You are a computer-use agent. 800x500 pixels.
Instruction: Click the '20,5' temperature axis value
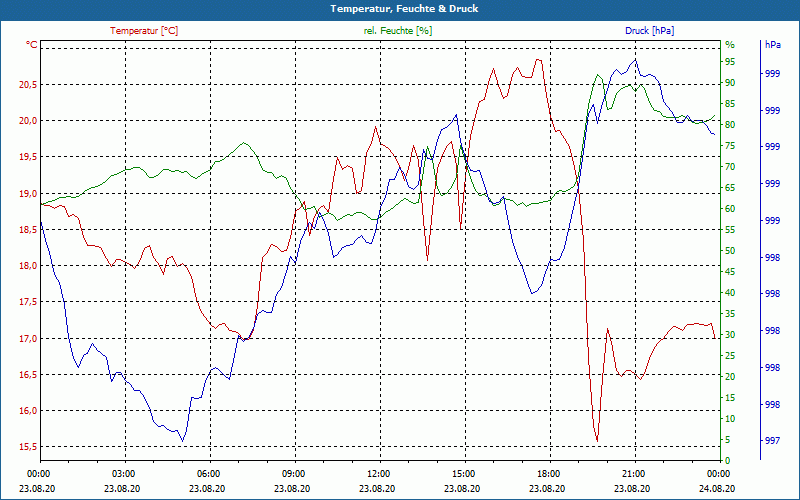[x=28, y=85]
